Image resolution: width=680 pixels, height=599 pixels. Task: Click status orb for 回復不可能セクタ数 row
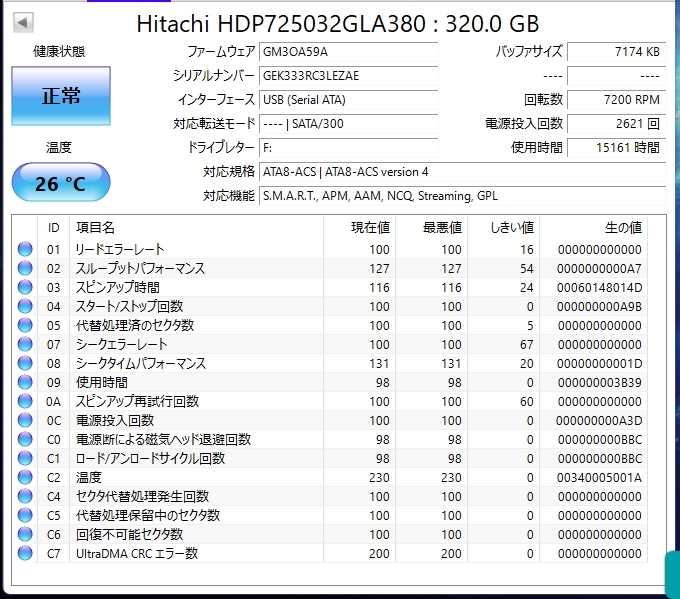click(25, 534)
